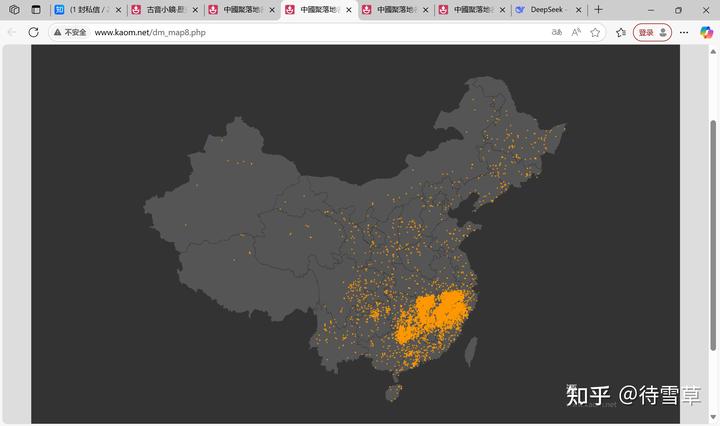Click the 不安全 site security indicator
This screenshot has height=426, width=720.
coord(70,32)
